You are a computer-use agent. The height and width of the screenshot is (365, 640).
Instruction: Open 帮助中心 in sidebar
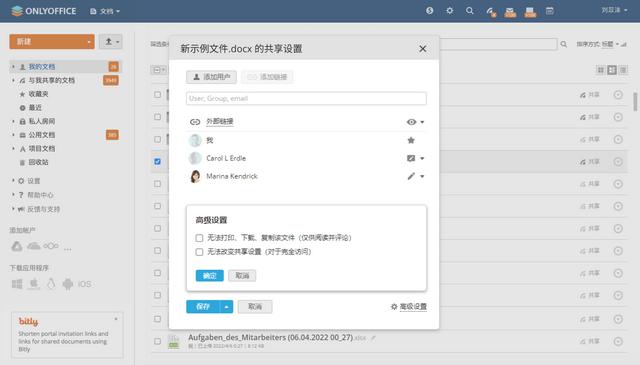[x=40, y=195]
